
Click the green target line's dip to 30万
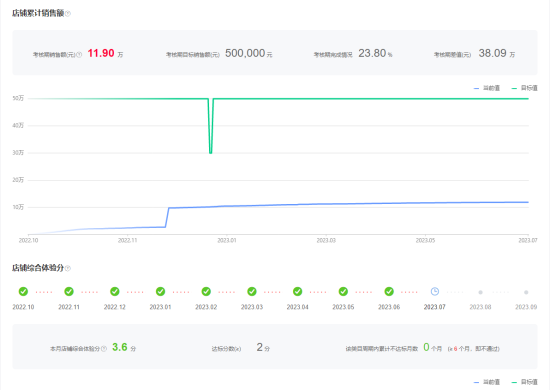tap(210, 152)
